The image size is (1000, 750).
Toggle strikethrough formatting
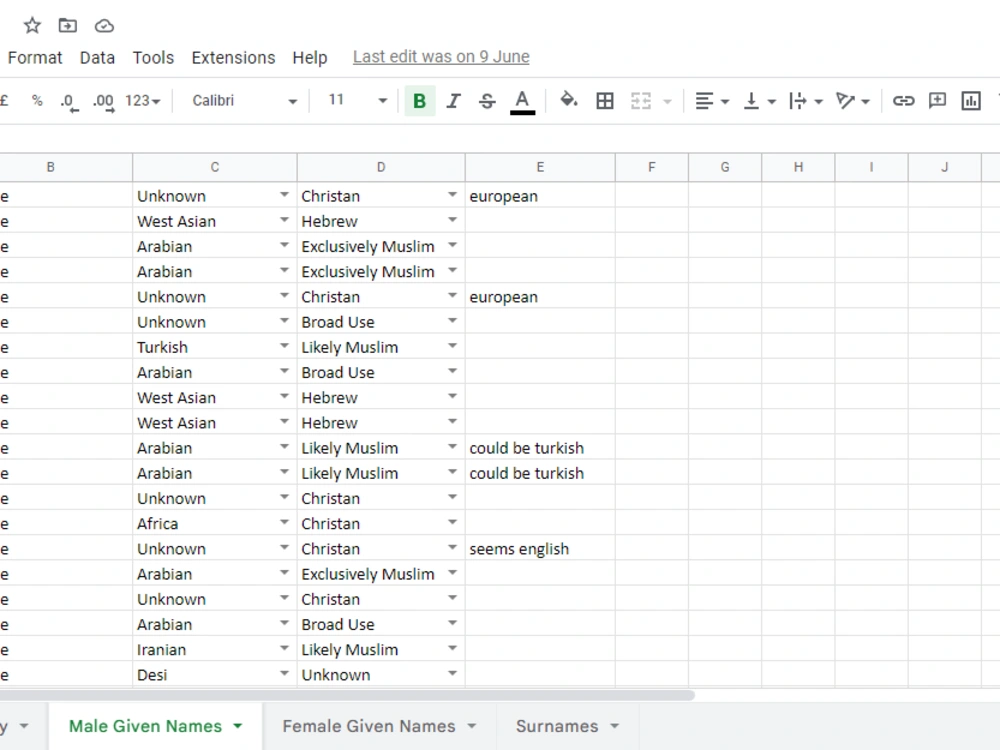click(x=487, y=101)
